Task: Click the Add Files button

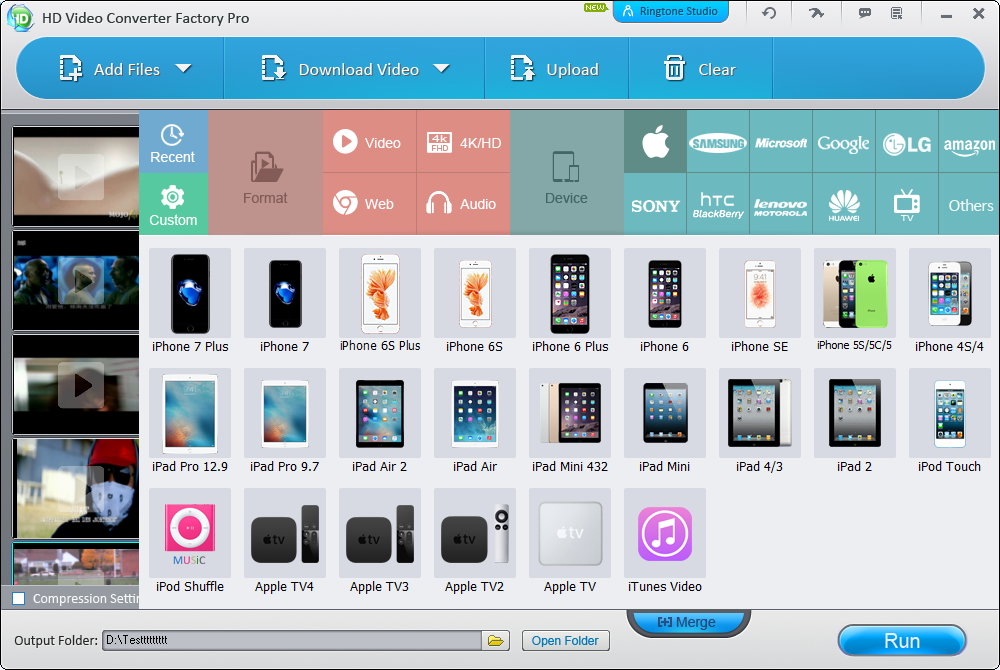Action: click(x=110, y=69)
